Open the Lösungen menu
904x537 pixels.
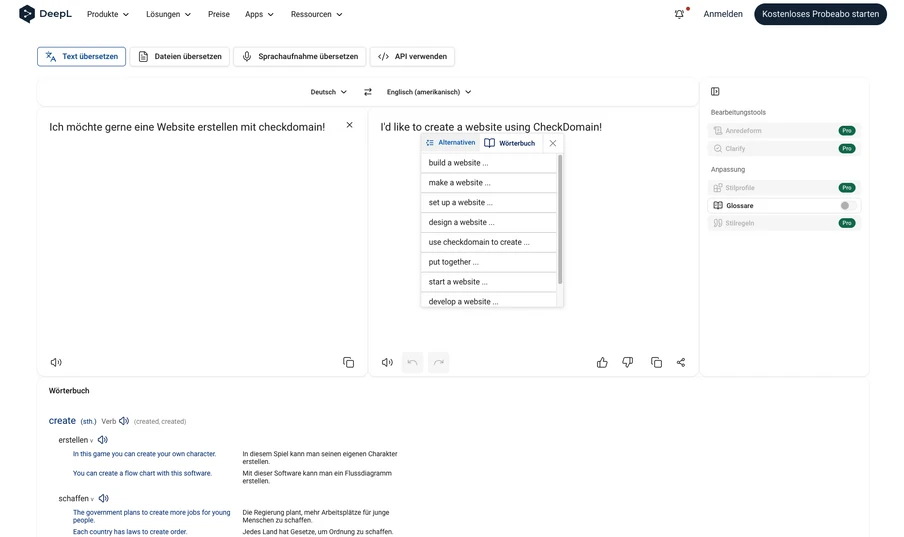[x=168, y=14]
